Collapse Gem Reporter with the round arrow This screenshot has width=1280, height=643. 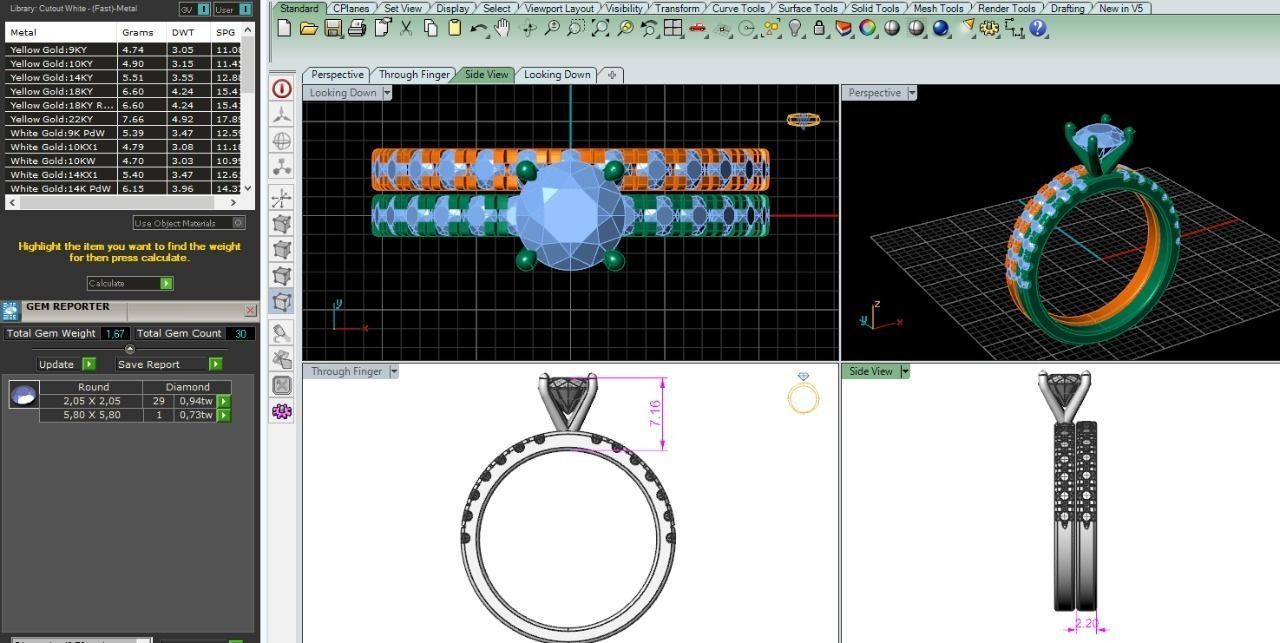click(129, 348)
